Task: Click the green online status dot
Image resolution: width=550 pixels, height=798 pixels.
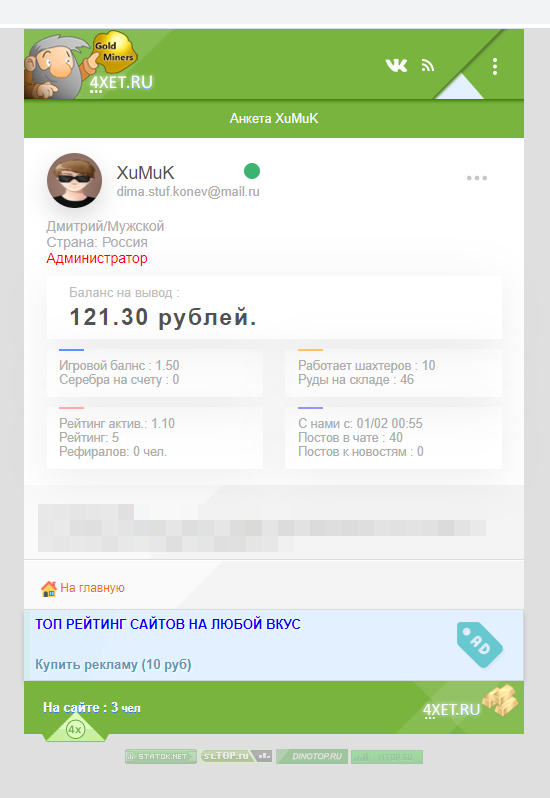Action: click(252, 171)
